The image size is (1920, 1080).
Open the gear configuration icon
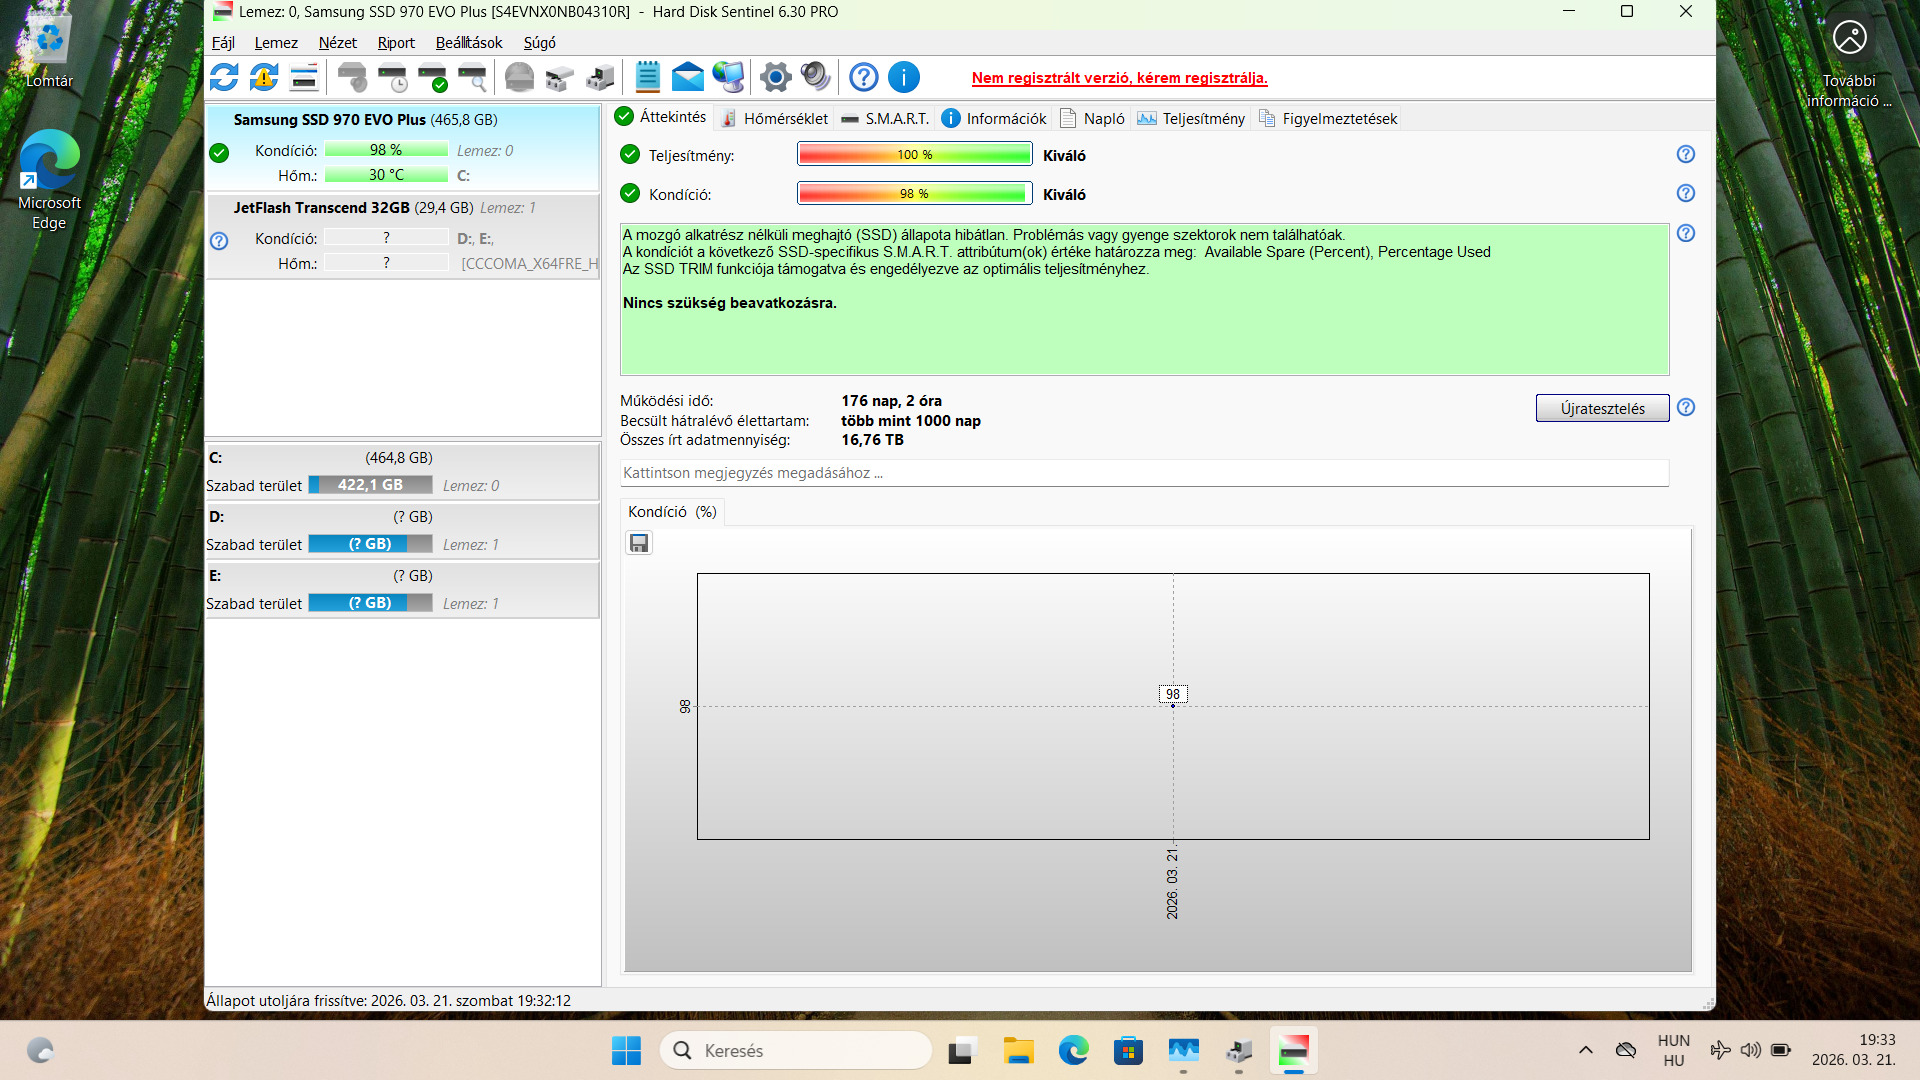775,77
